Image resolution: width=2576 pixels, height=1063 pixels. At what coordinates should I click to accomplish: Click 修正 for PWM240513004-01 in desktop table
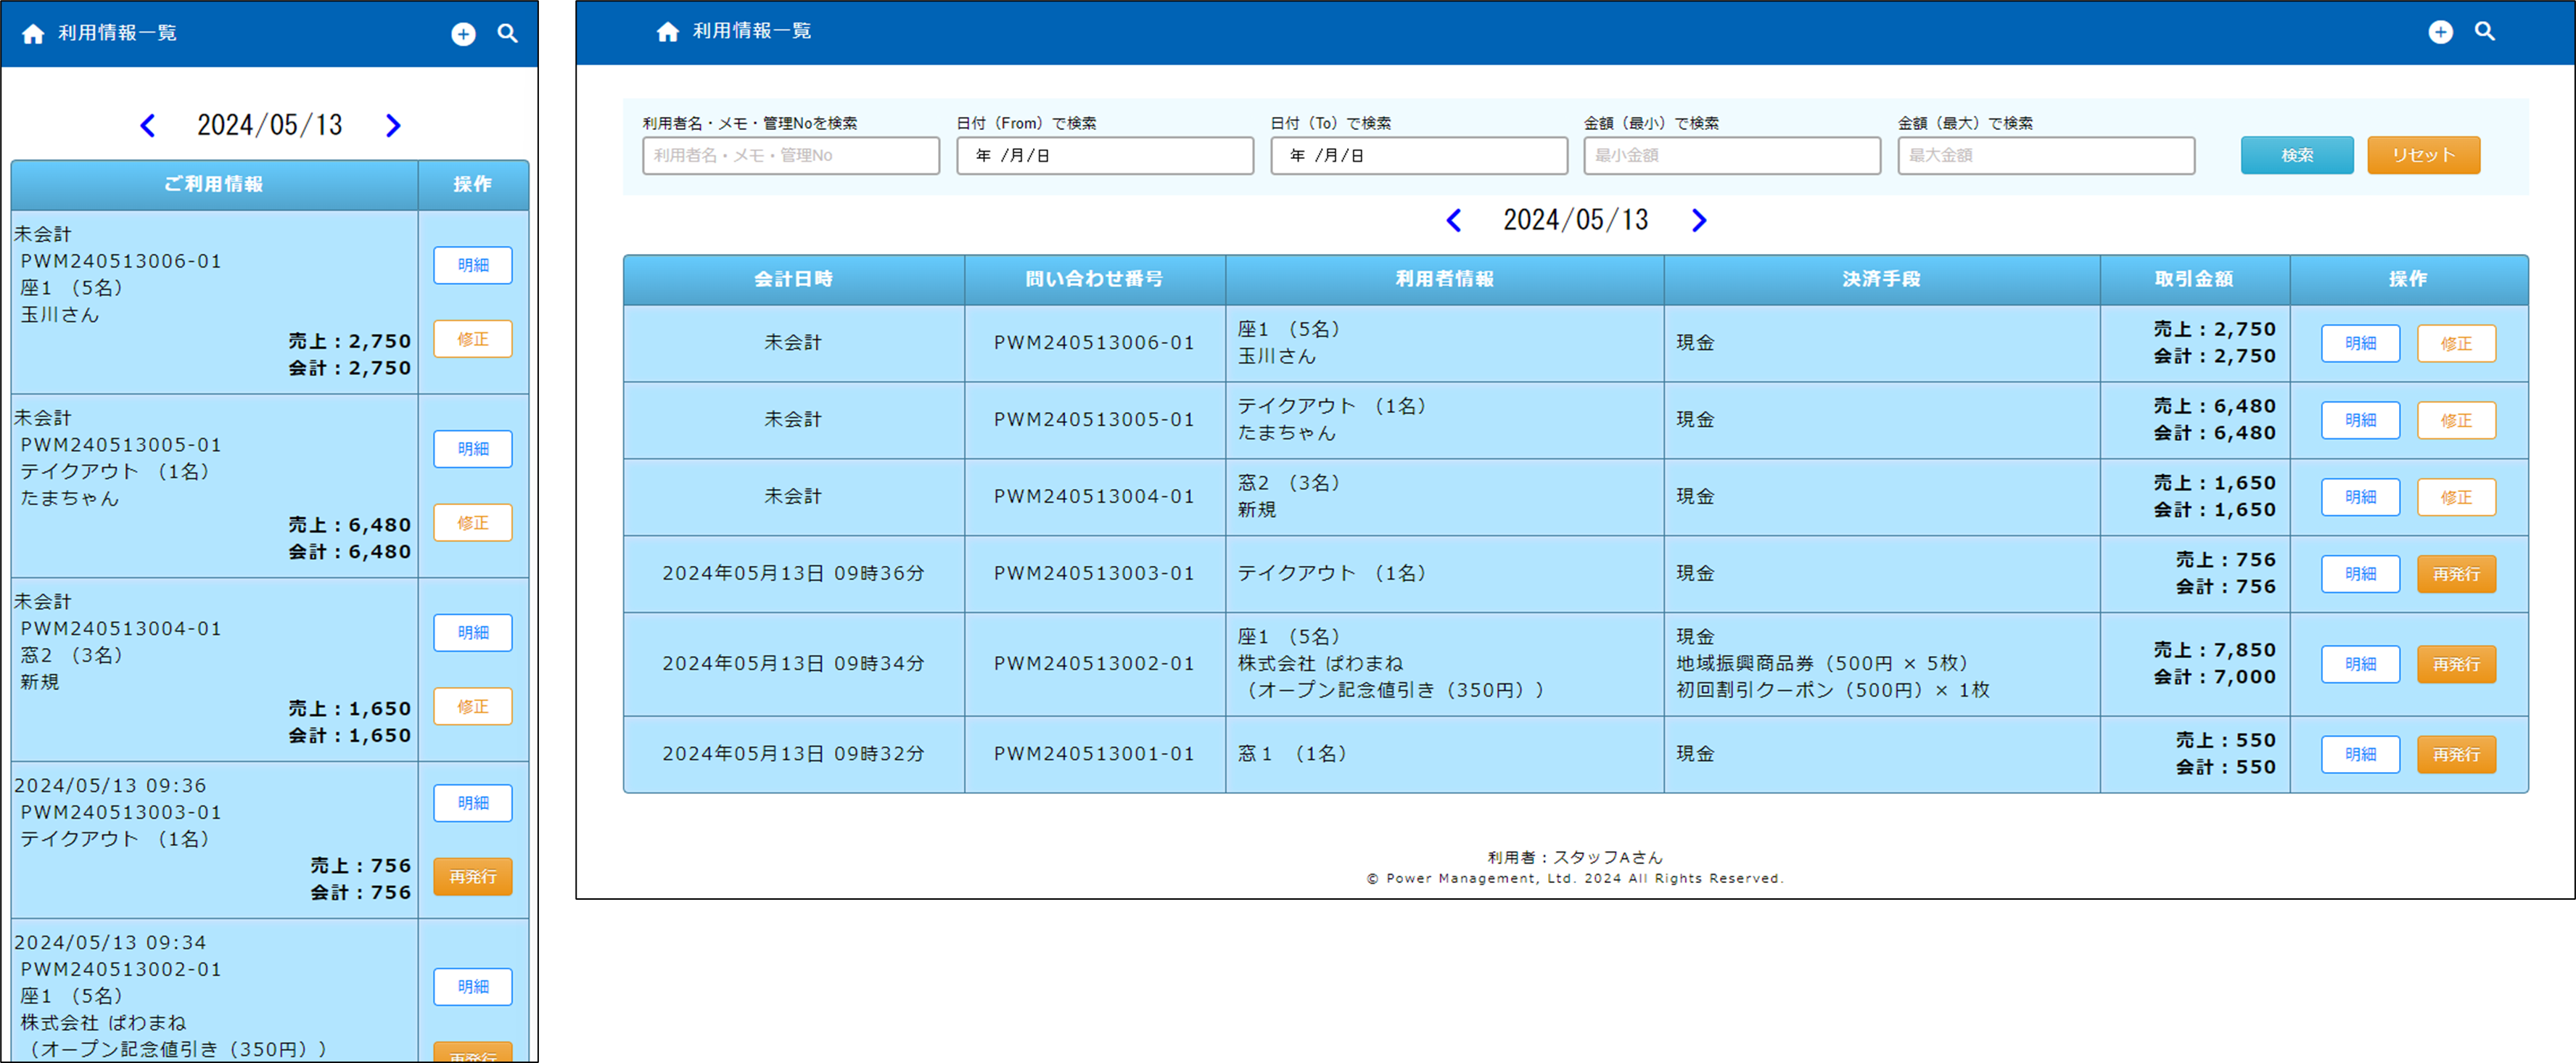click(2456, 498)
